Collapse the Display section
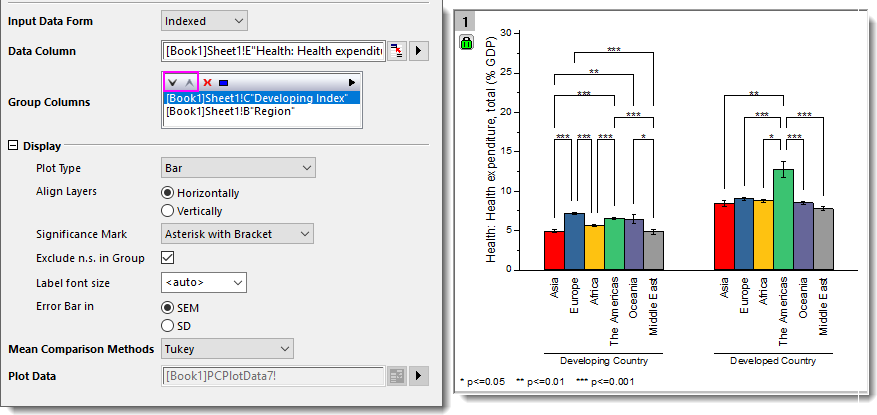877x415 pixels. [13, 146]
